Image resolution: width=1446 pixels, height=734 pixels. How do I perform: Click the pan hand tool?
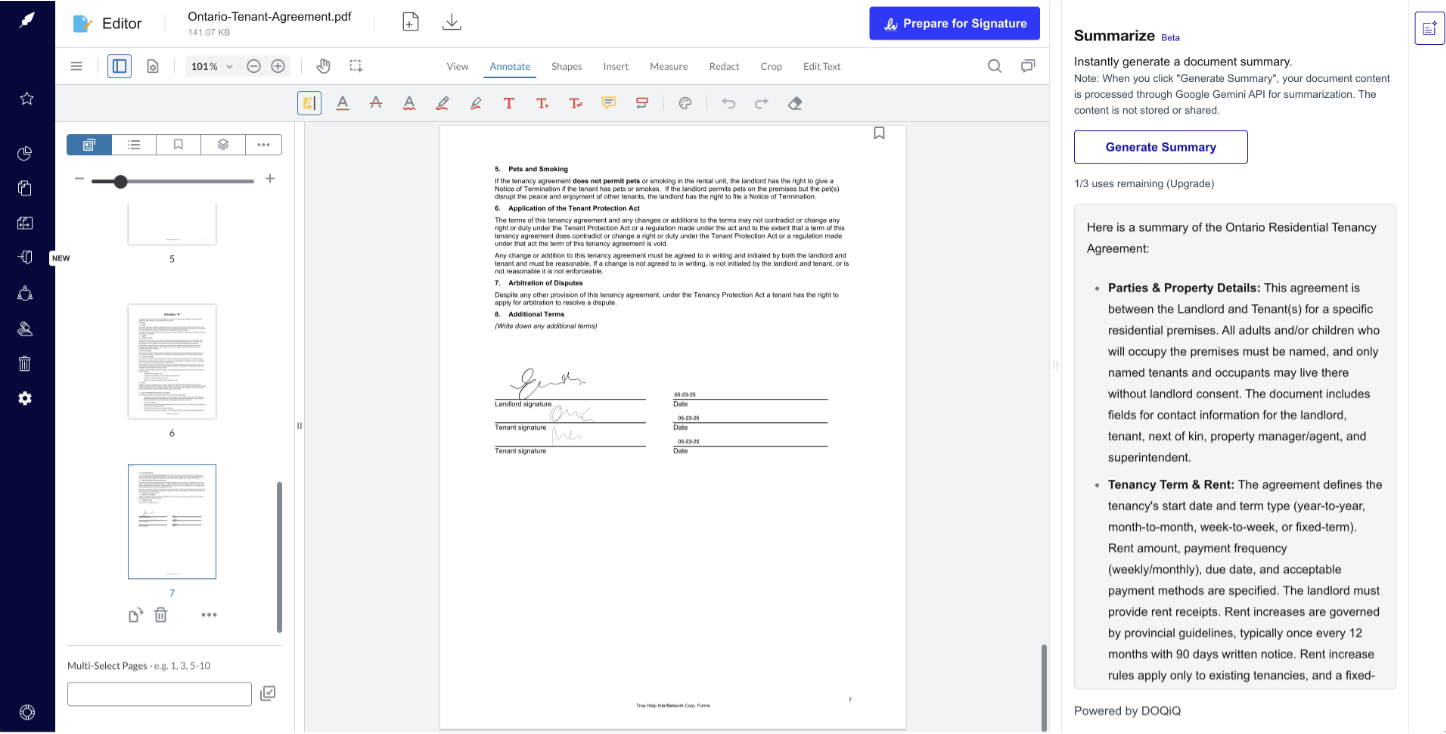tap(323, 66)
